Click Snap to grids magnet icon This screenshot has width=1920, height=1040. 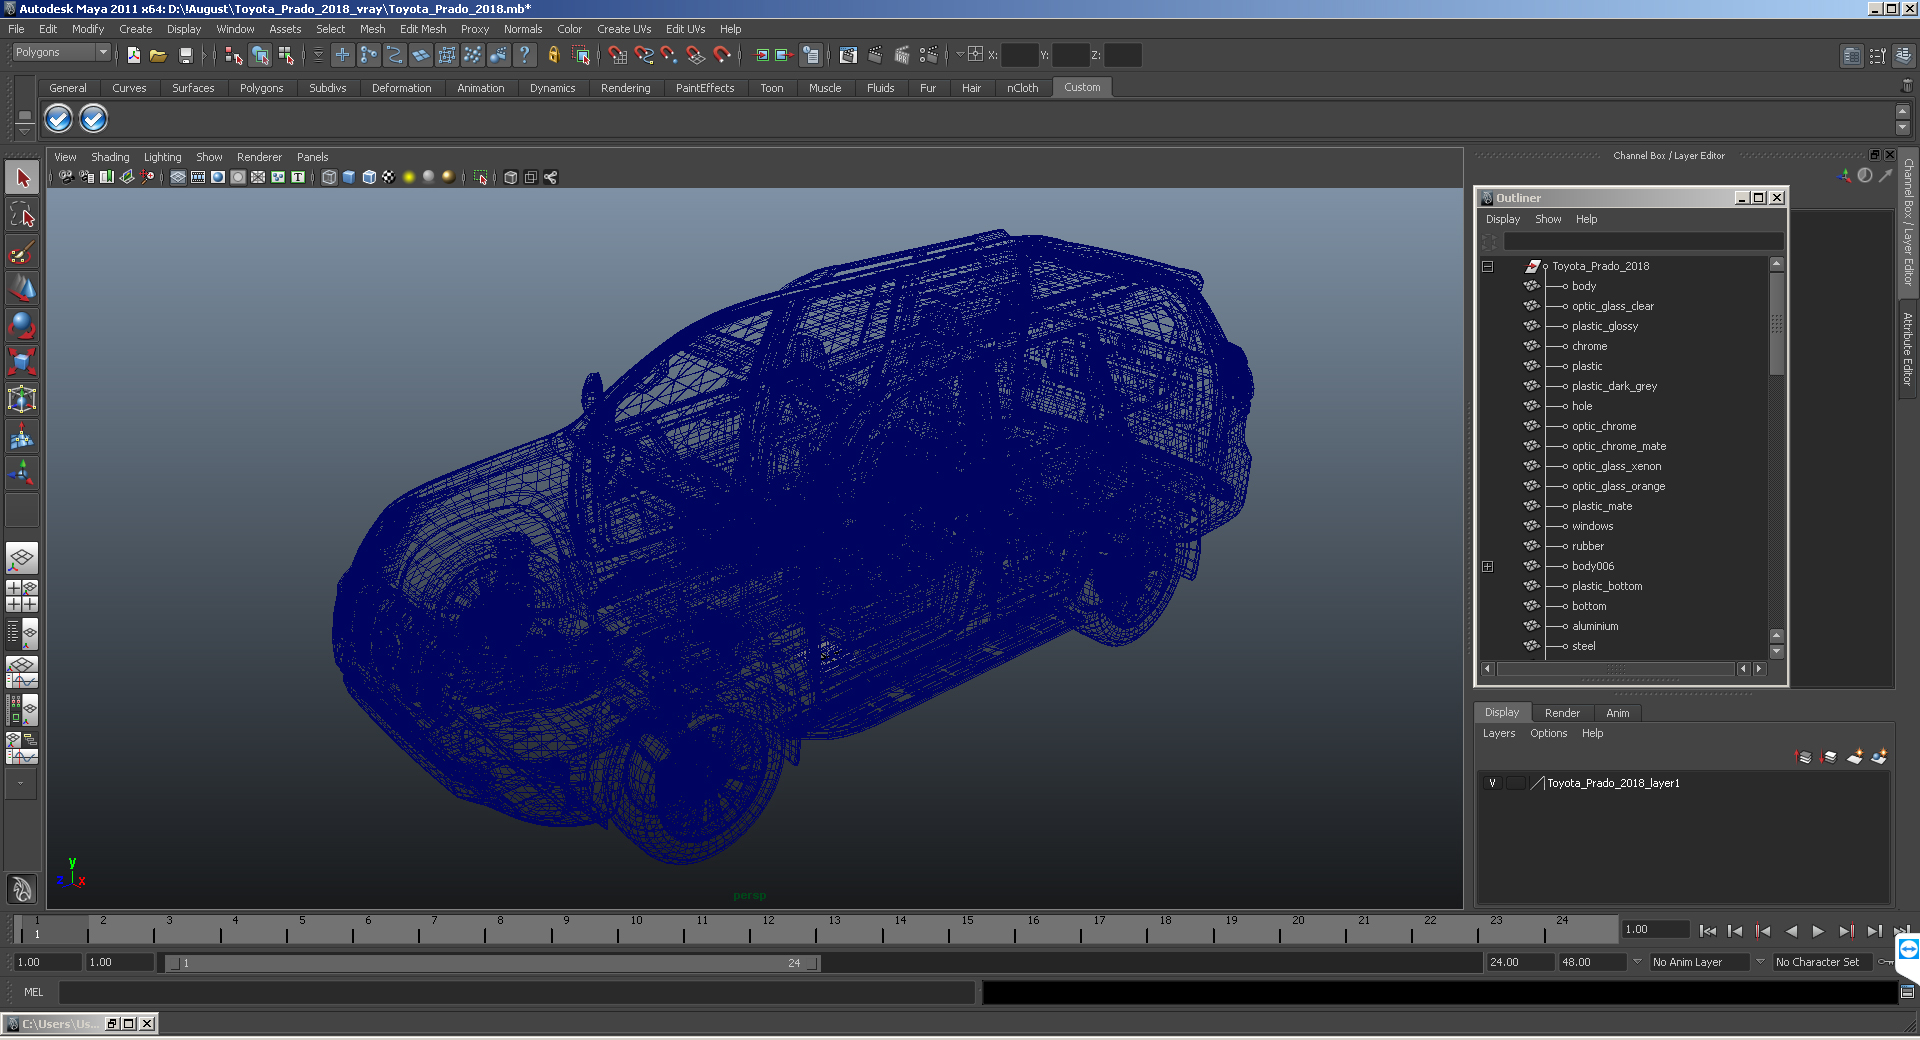click(618, 55)
